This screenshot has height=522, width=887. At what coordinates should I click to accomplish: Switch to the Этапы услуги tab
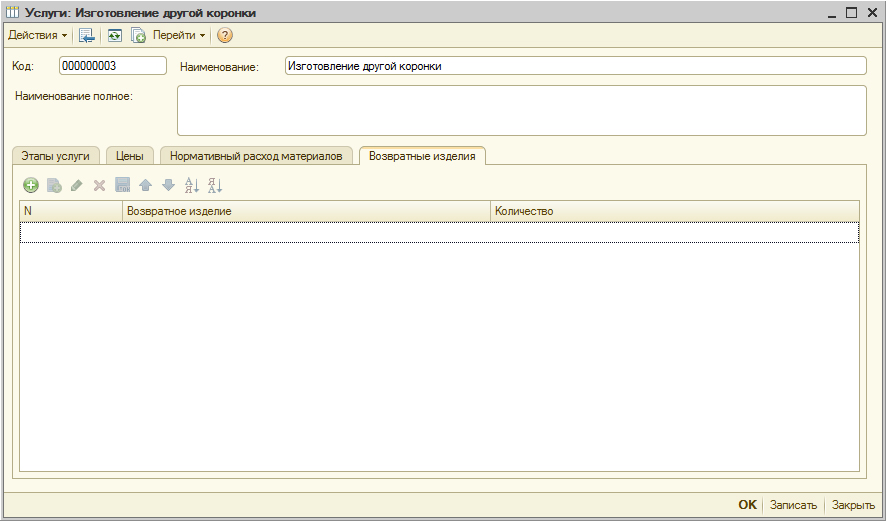[56, 156]
